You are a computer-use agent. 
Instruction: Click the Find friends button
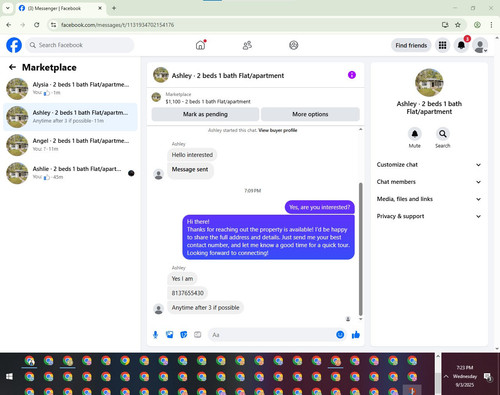[x=411, y=45]
